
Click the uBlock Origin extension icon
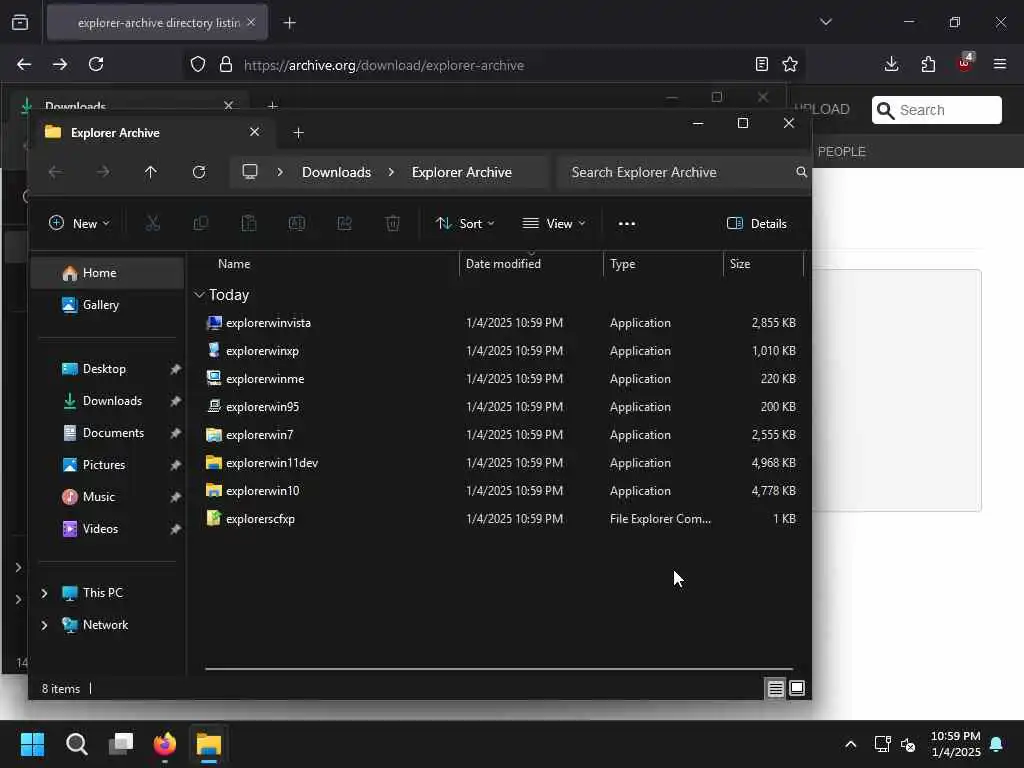[x=965, y=63]
